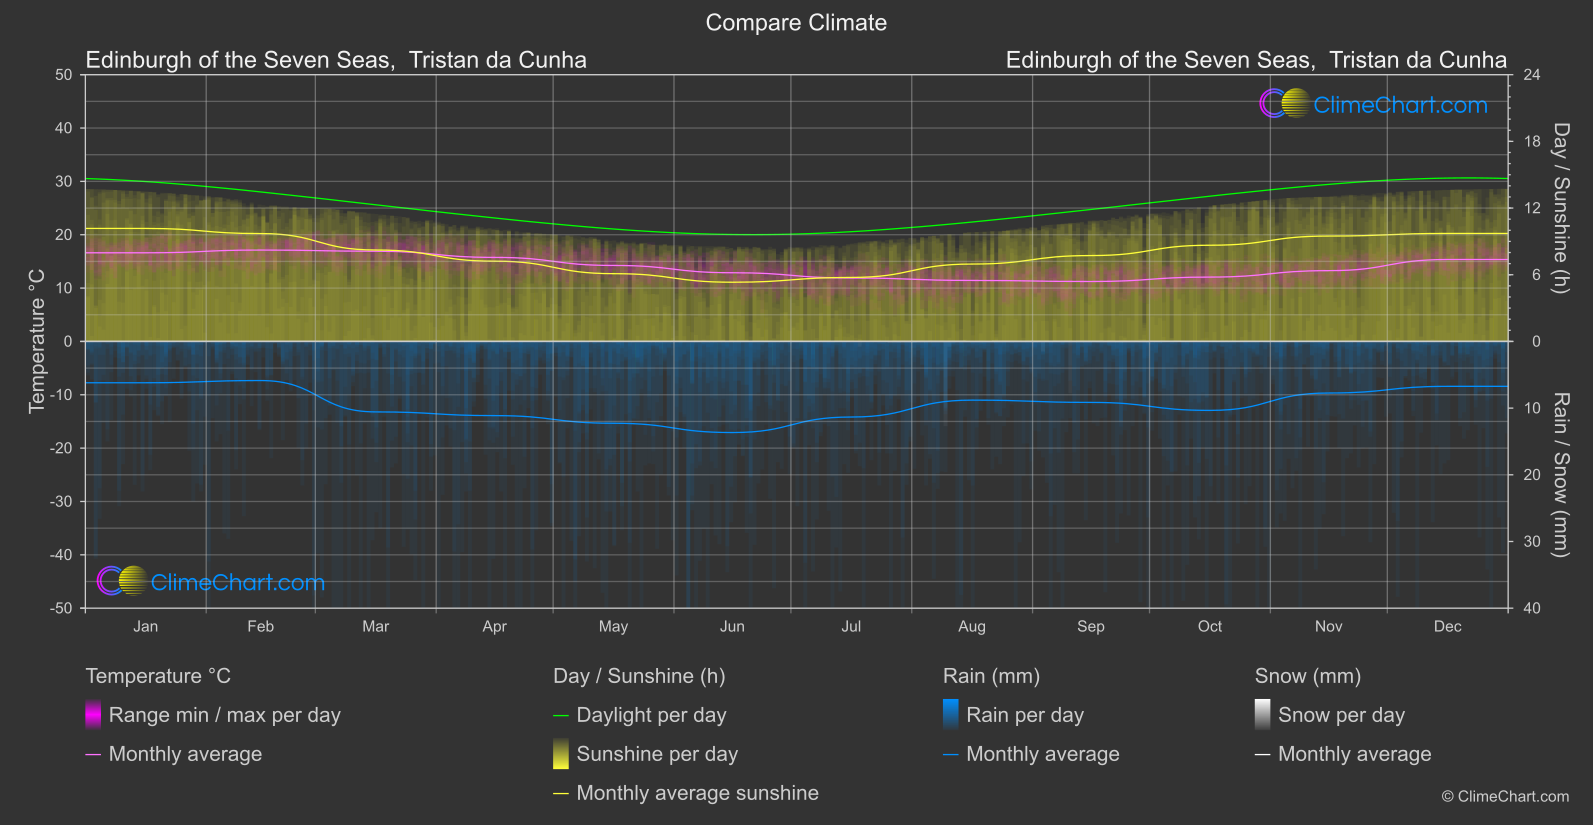Viewport: 1593px width, 825px height.
Task: Click the Mar month label on the axis
Action: tap(376, 626)
